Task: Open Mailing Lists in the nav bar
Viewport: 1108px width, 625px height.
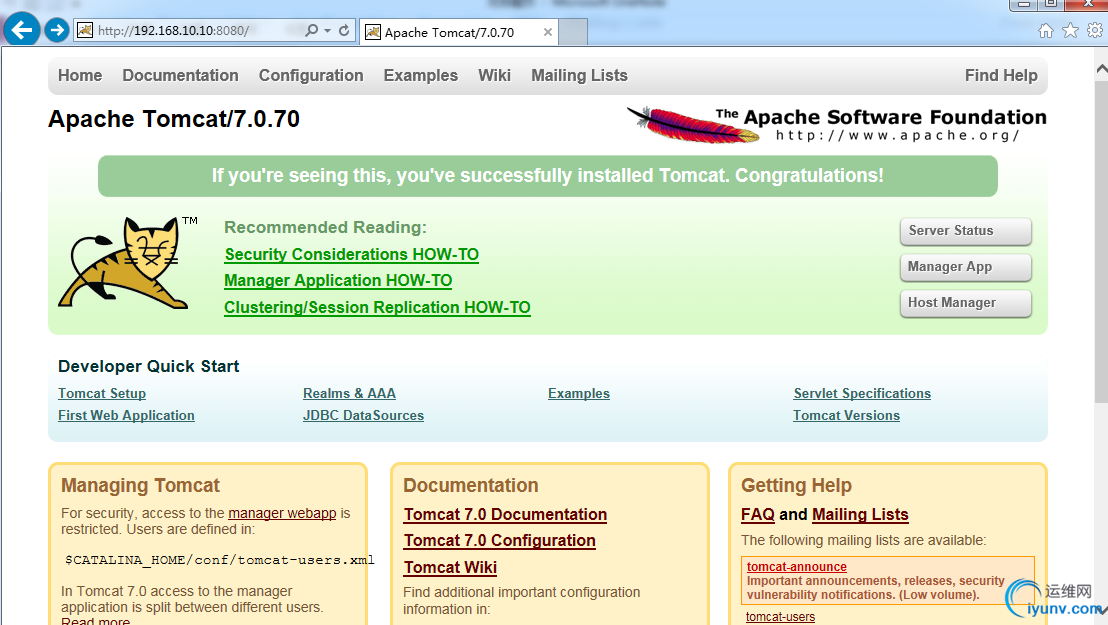Action: pyautogui.click(x=579, y=76)
